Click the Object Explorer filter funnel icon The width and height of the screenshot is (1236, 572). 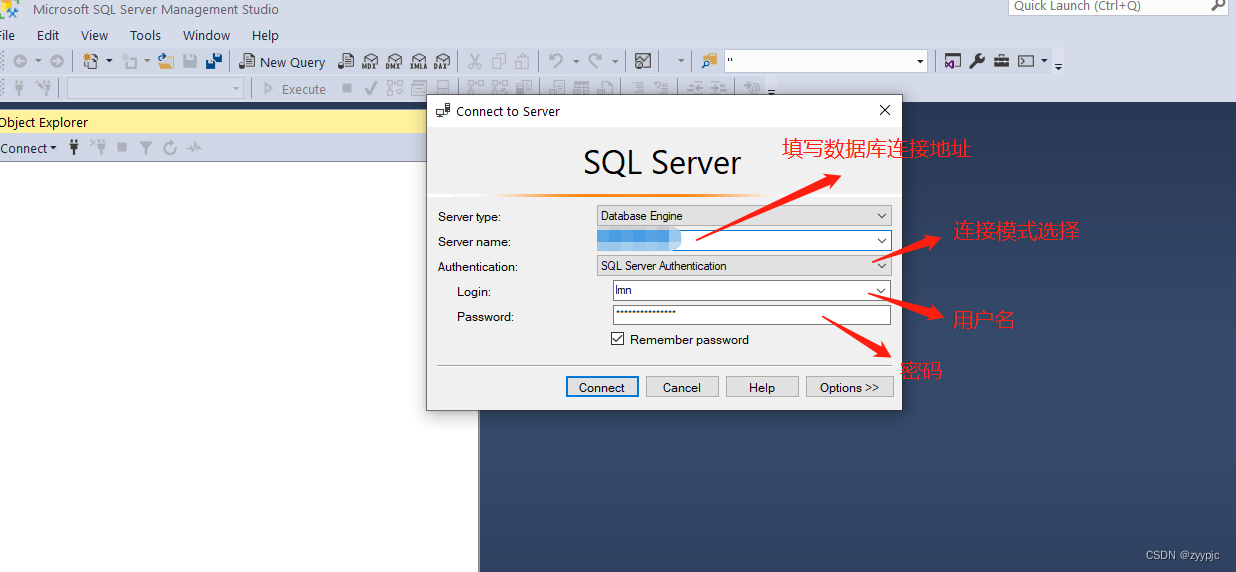tap(146, 147)
